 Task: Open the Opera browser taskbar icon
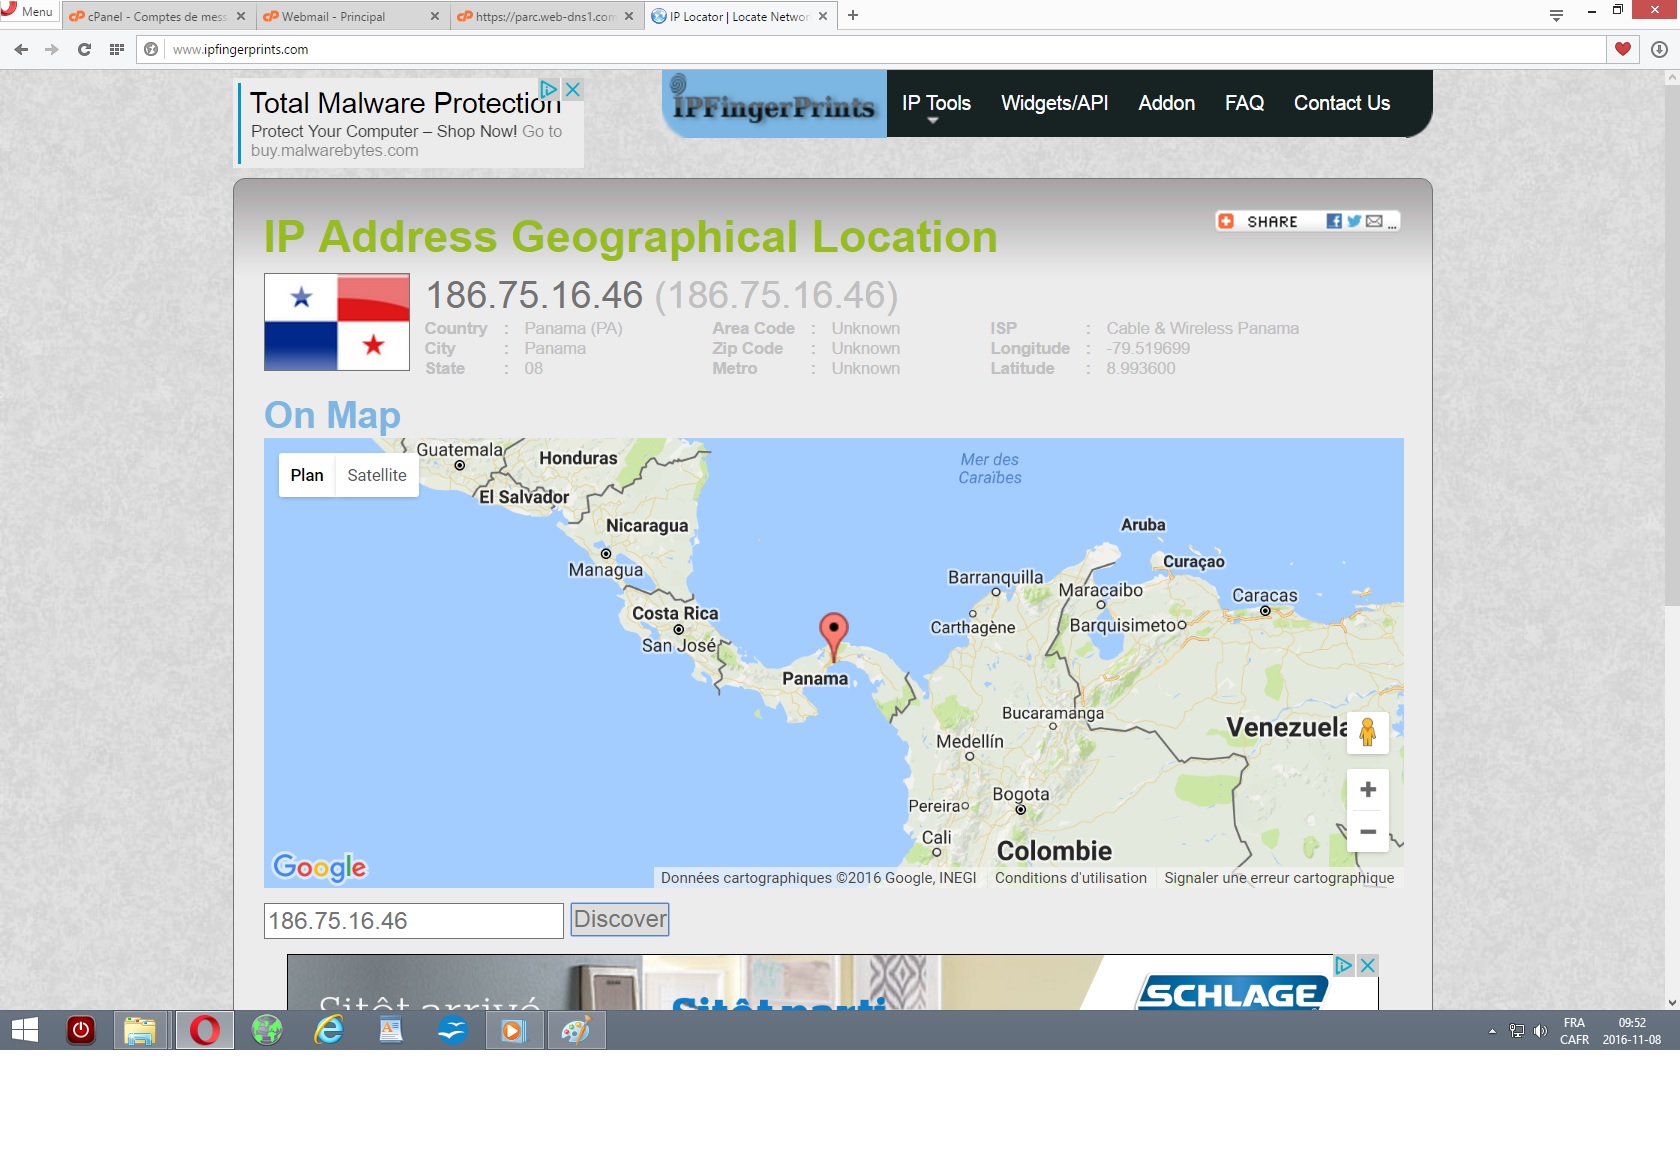tap(204, 1030)
